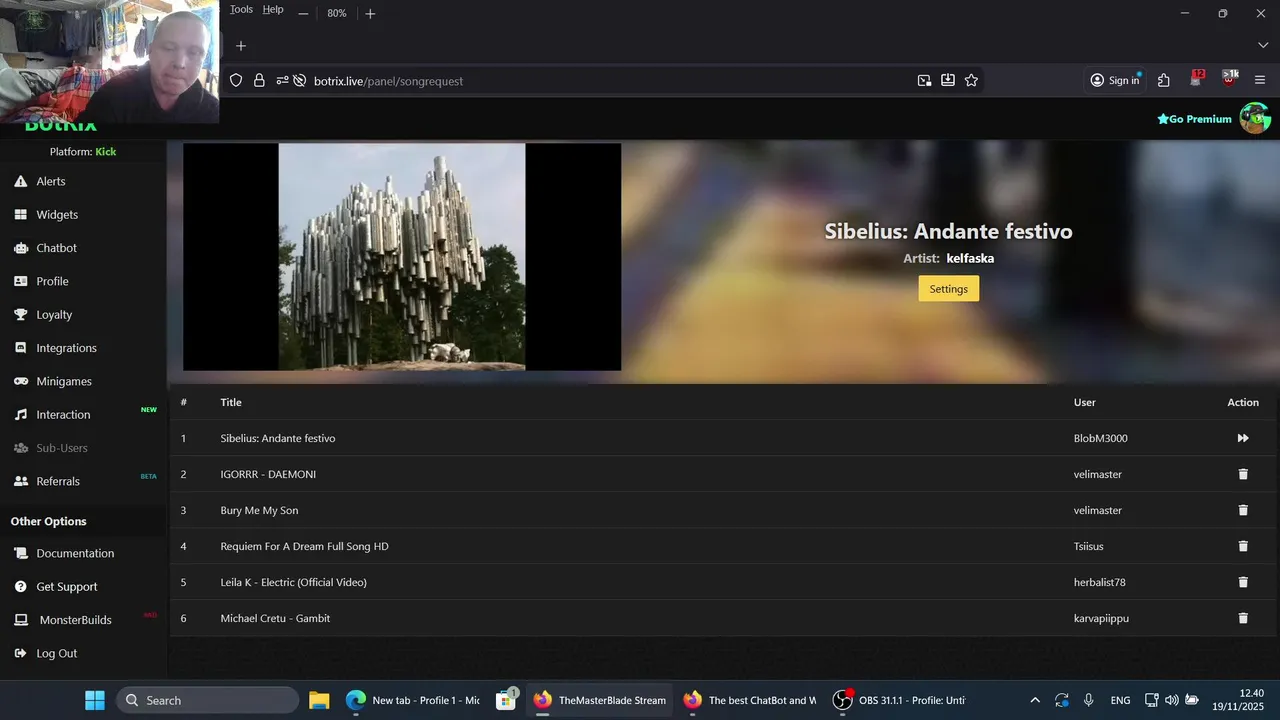This screenshot has width=1280, height=720.
Task: Bookmark this page with star icon
Action: coord(971,80)
